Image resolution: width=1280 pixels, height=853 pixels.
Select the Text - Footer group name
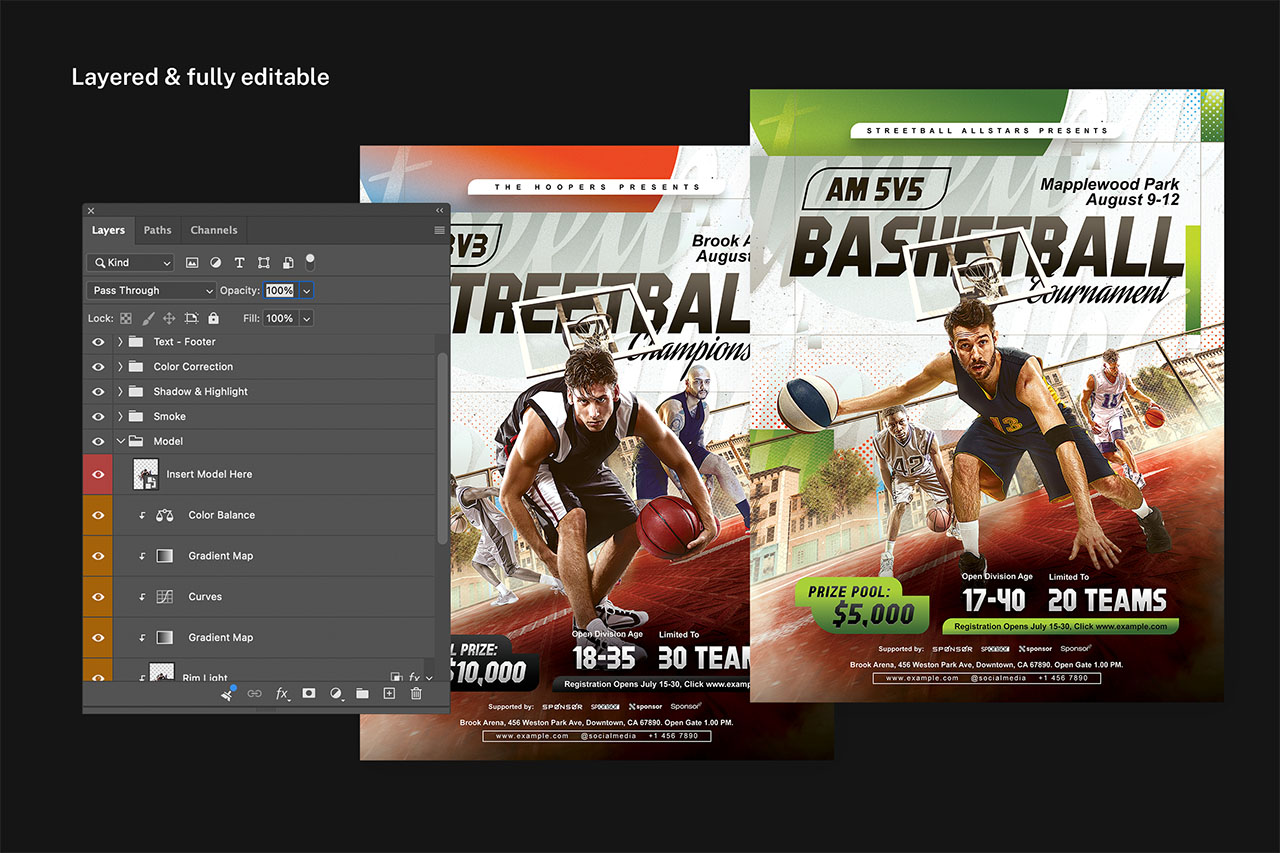pos(185,342)
